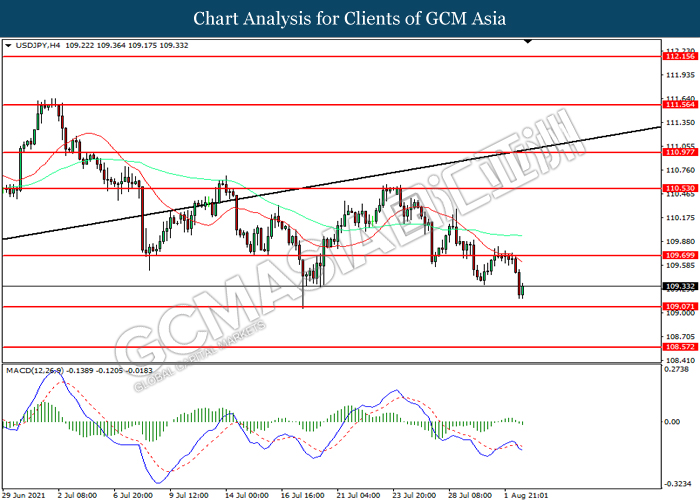
Task: Select the 108.572 support price label
Action: click(680, 347)
